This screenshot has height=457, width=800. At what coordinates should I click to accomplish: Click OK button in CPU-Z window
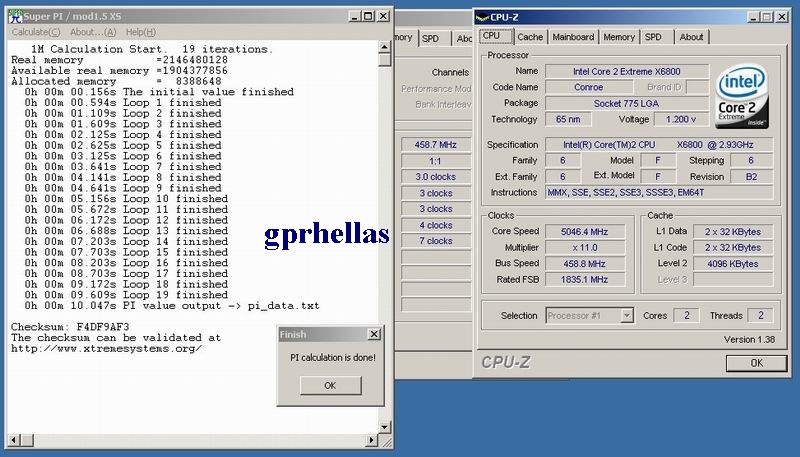pos(757,363)
